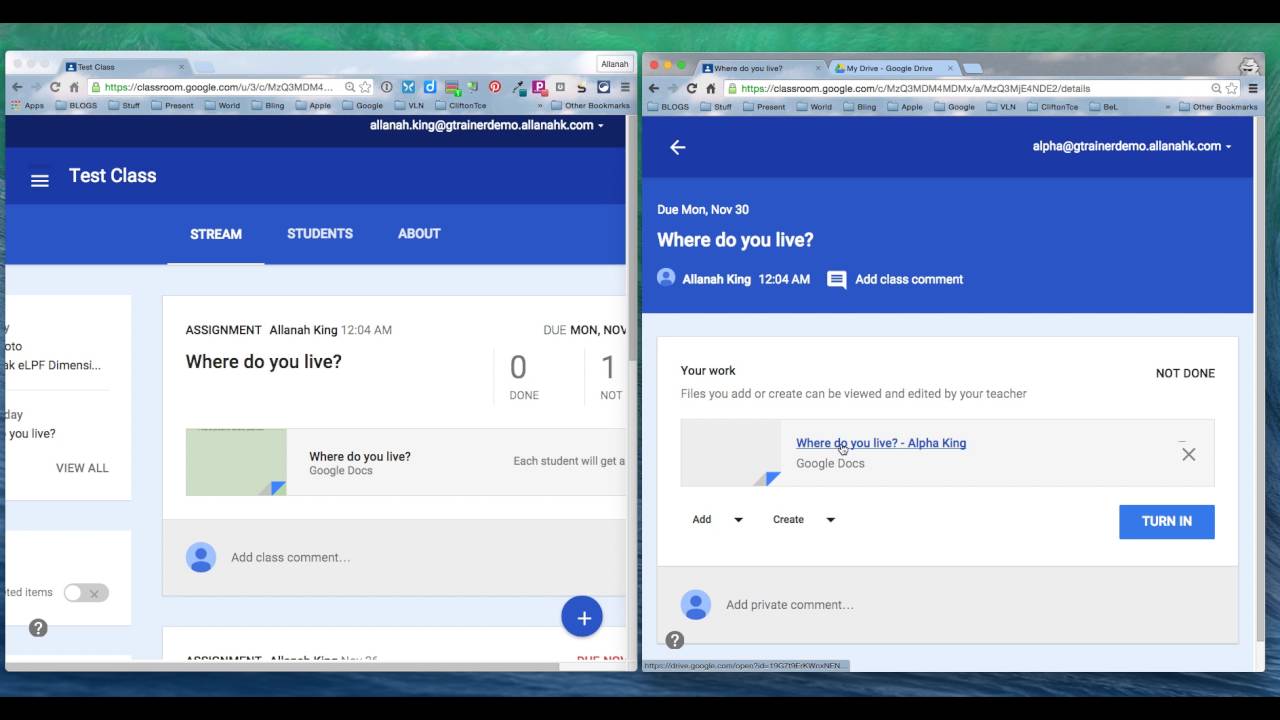Click VIEW ALL in the left sidebar
Image resolution: width=1280 pixels, height=720 pixels.
point(82,468)
